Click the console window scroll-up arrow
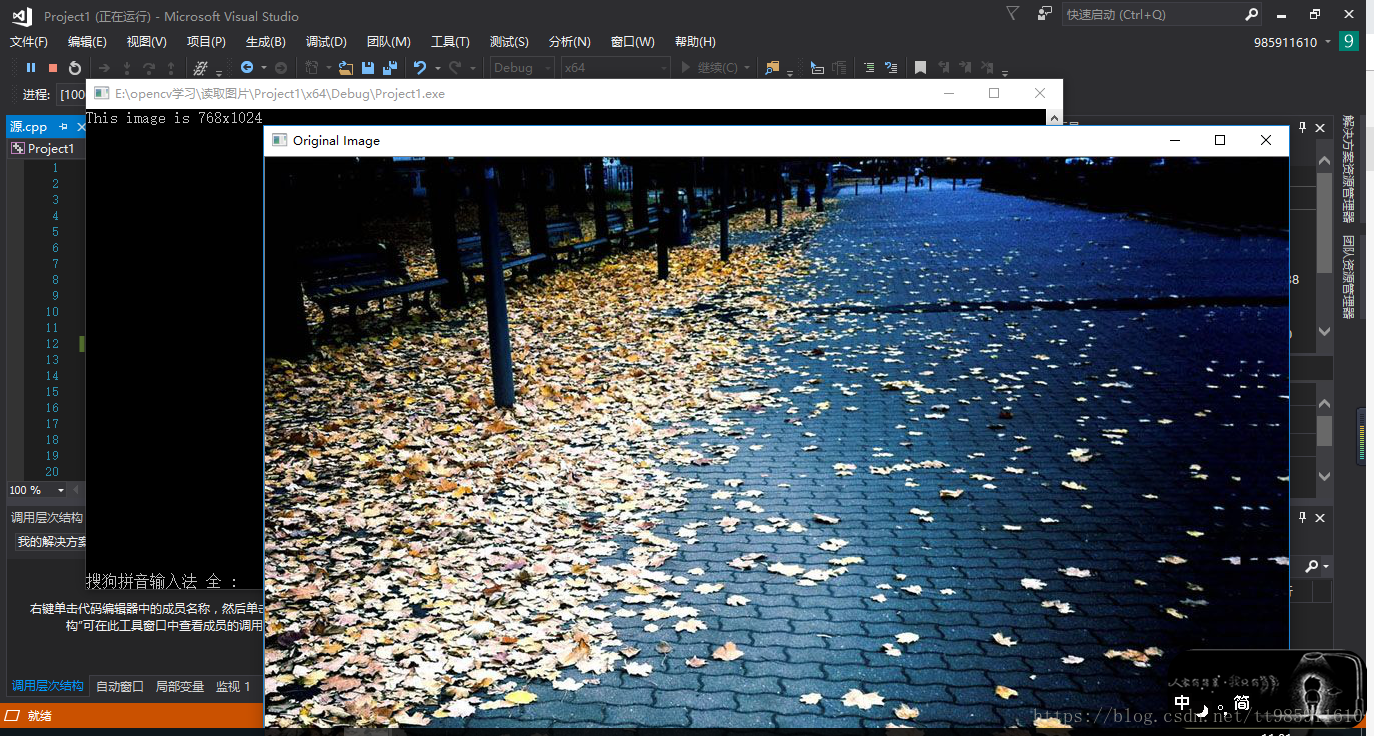The height and width of the screenshot is (736, 1374). 1054,117
